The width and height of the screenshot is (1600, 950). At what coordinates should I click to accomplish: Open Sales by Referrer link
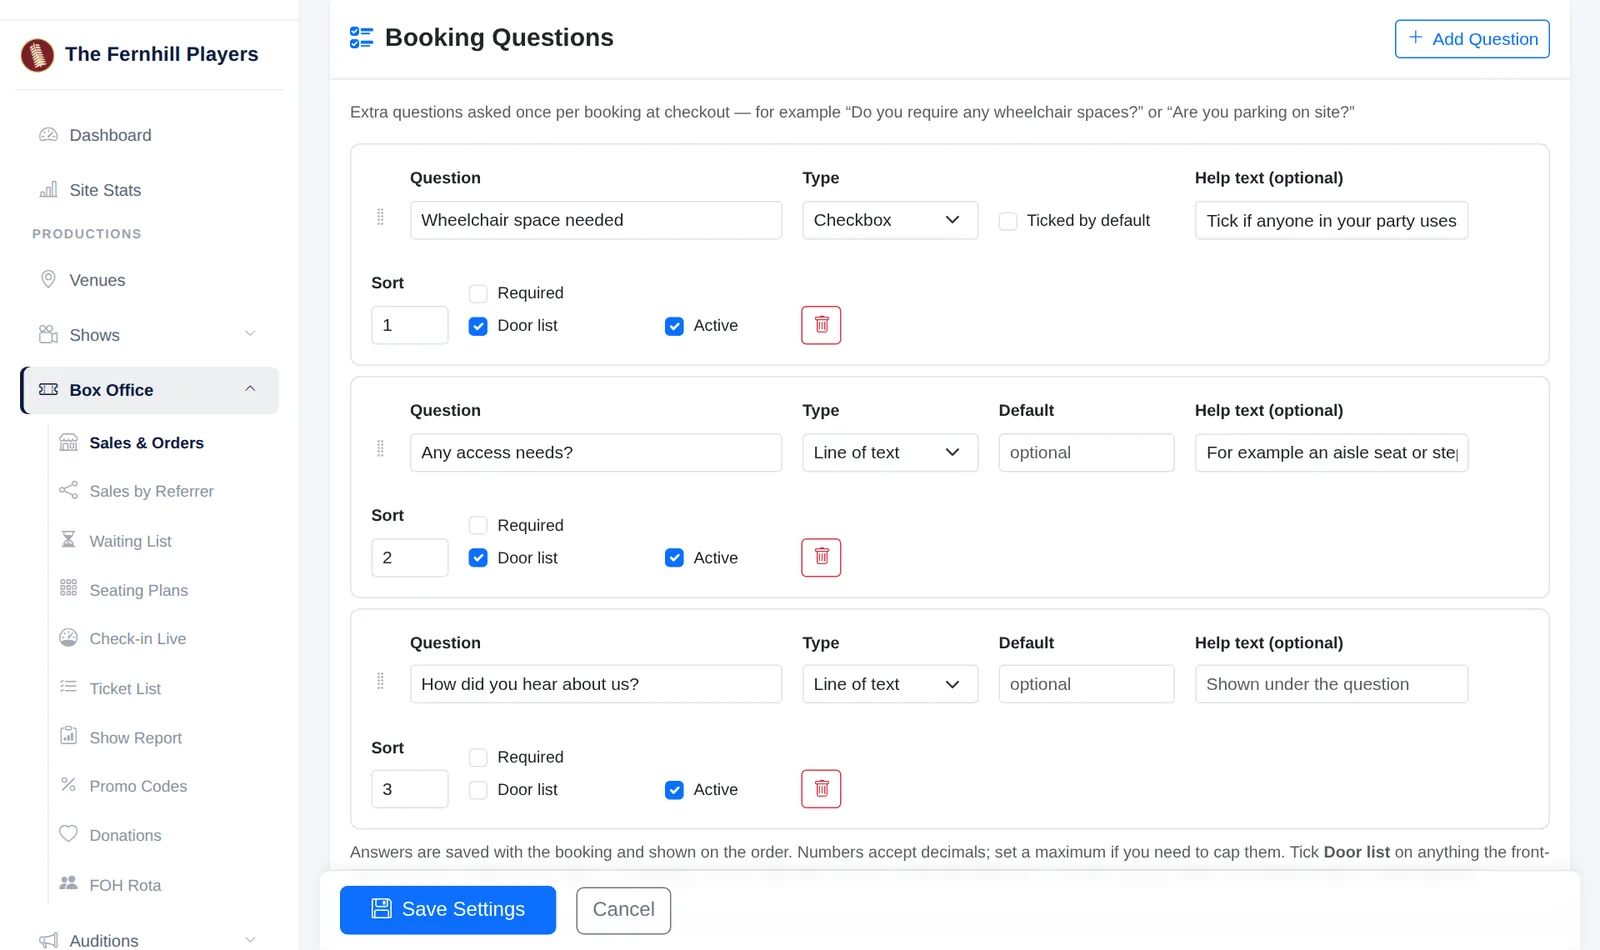pyautogui.click(x=151, y=491)
